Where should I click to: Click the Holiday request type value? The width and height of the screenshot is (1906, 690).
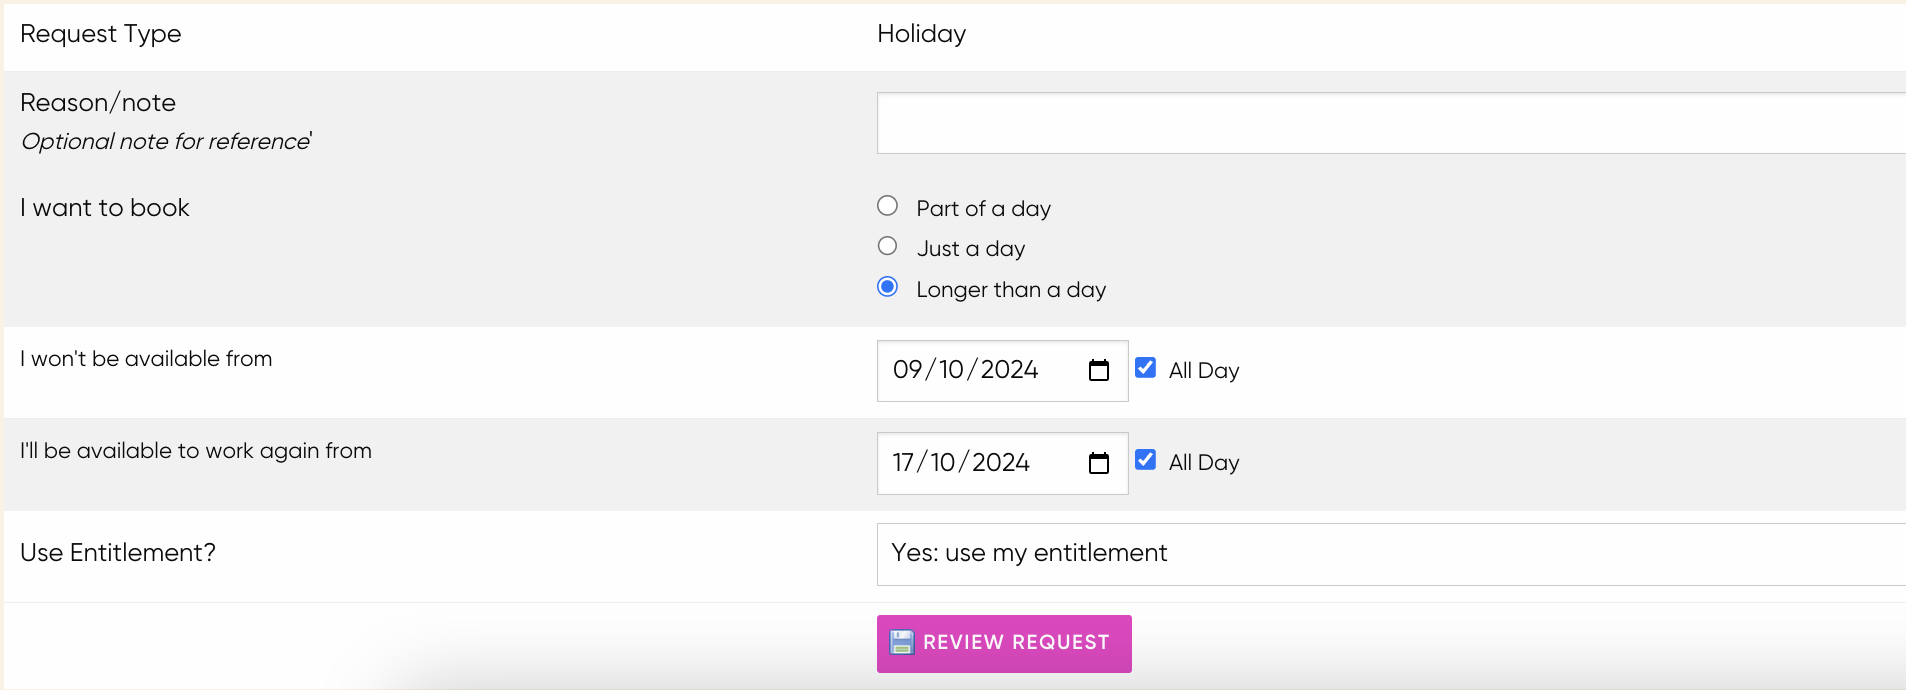tap(921, 34)
